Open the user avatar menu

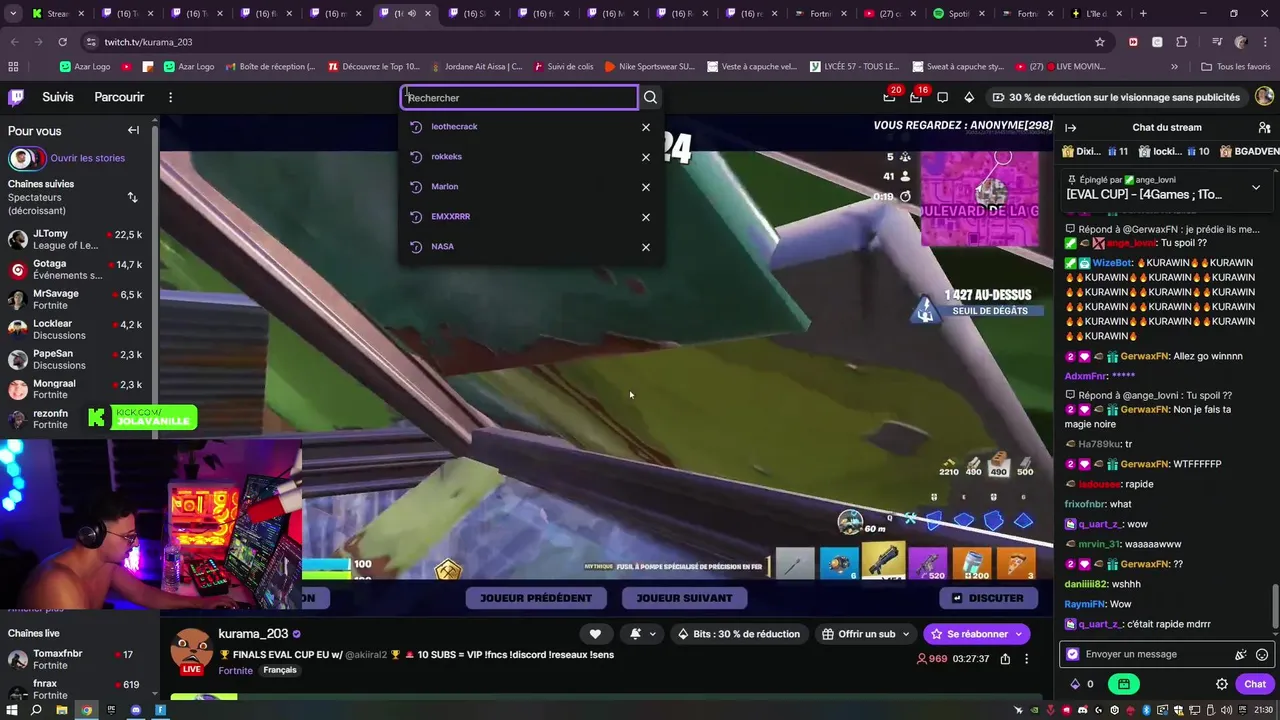(x=1264, y=97)
